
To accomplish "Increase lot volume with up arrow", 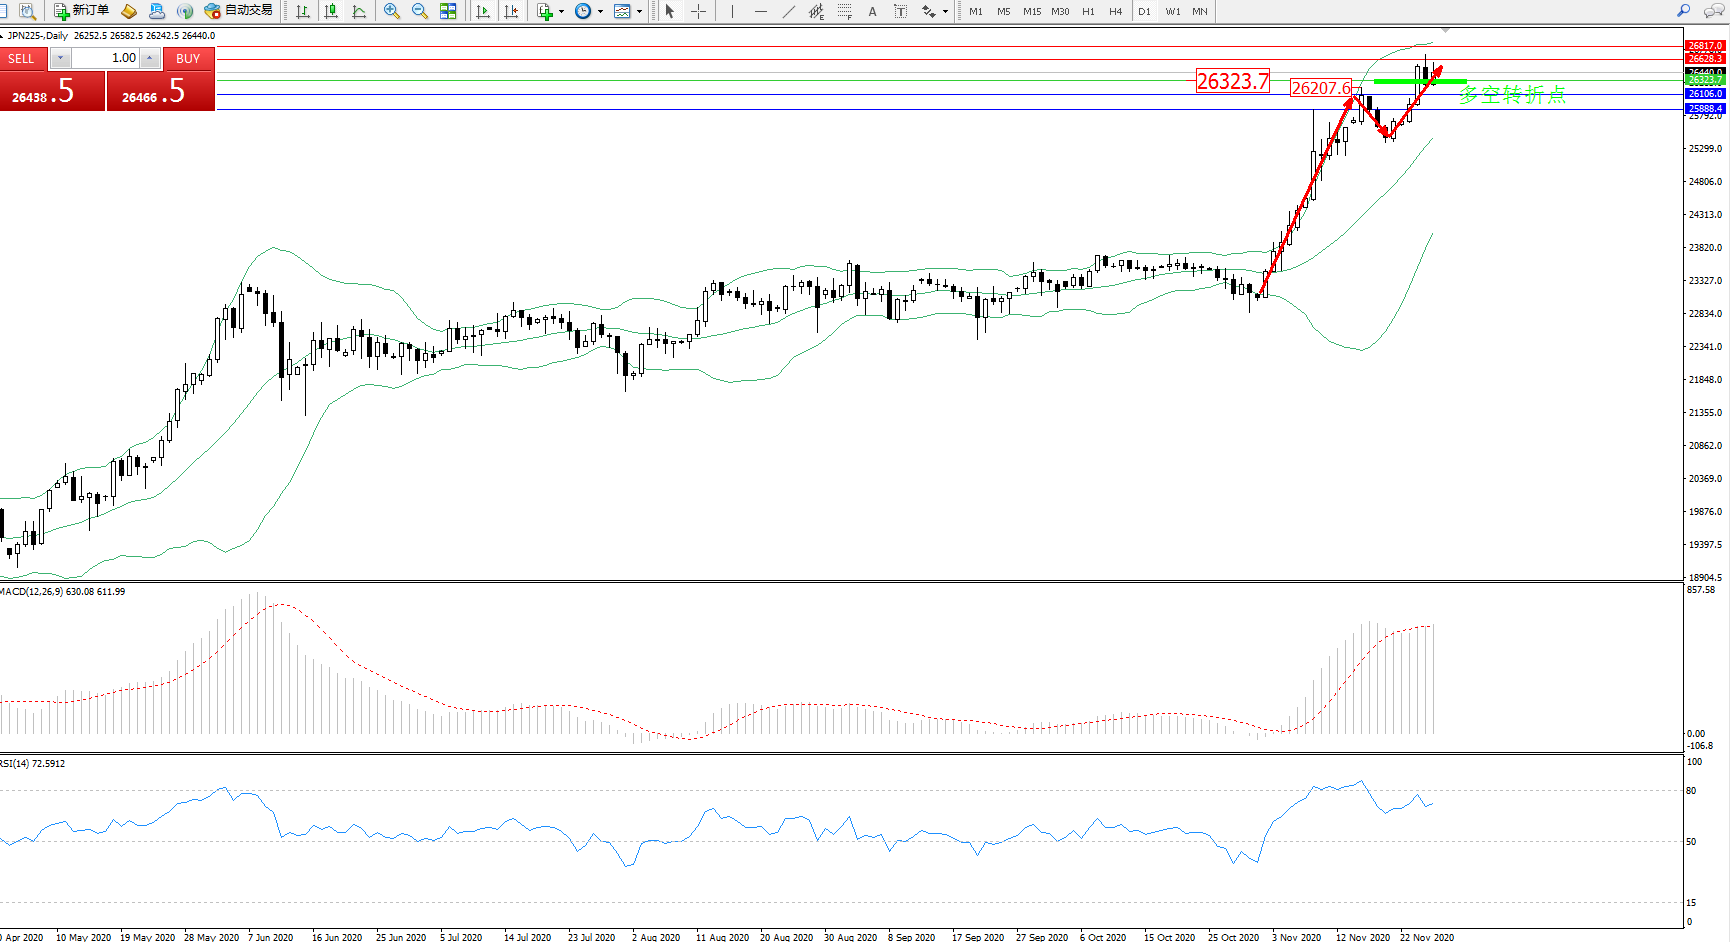I will click(x=150, y=58).
